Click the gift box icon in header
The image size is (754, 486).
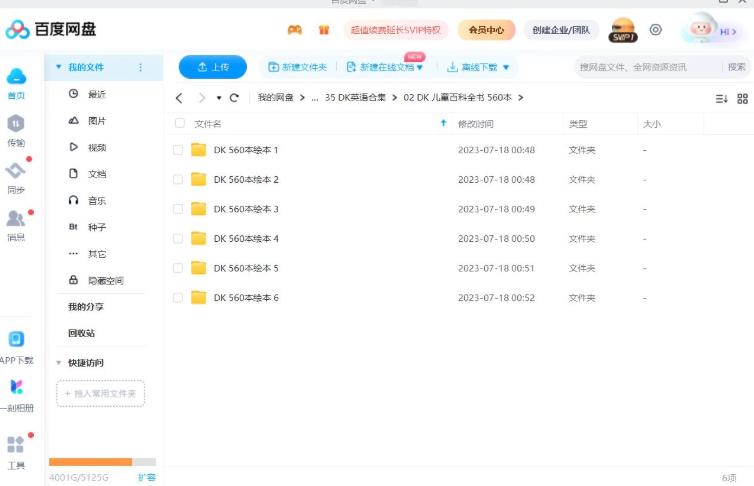(x=324, y=30)
